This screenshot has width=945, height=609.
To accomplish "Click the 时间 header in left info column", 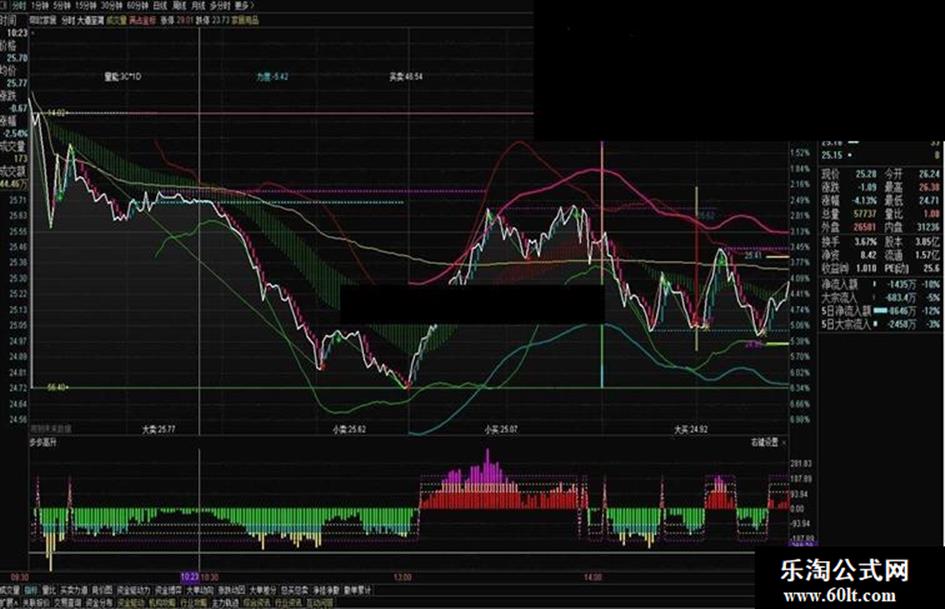I will 8,21.
